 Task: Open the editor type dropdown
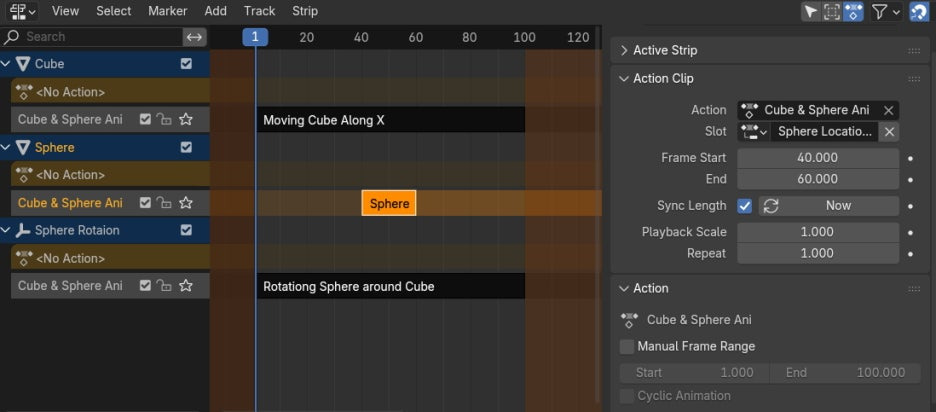tap(23, 11)
